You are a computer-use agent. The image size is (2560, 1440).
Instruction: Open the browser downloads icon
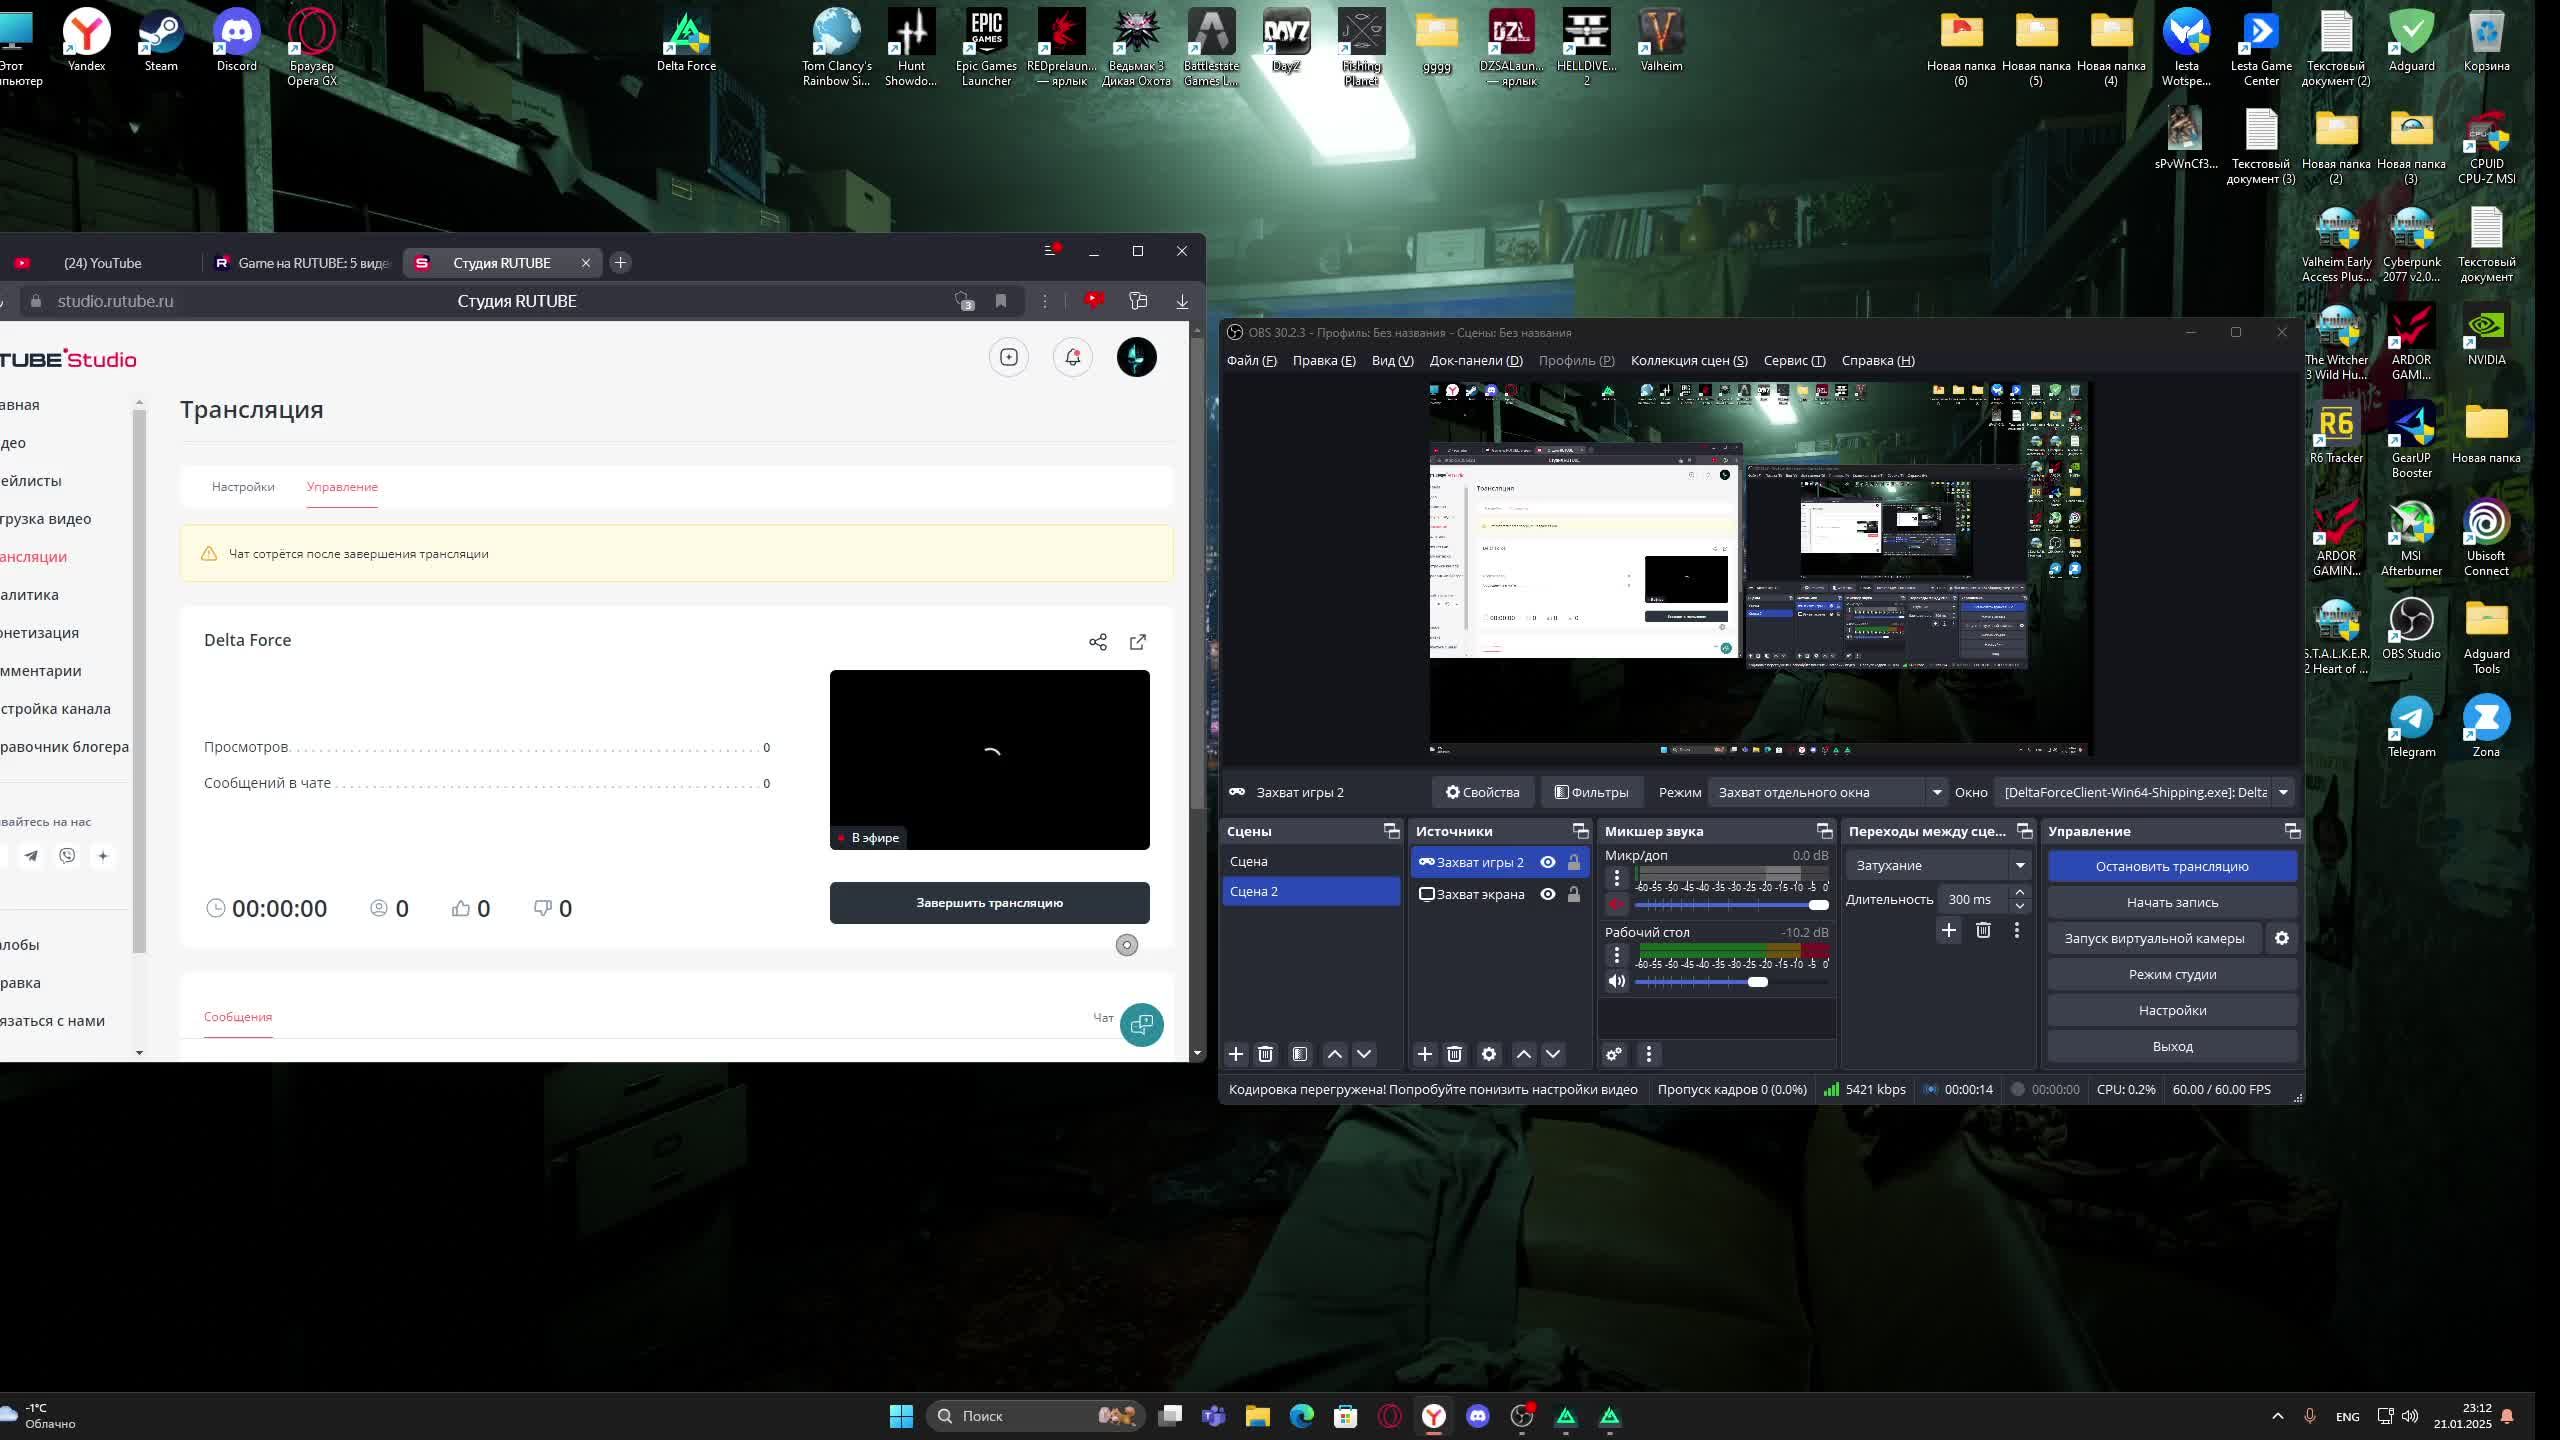pyautogui.click(x=1182, y=301)
